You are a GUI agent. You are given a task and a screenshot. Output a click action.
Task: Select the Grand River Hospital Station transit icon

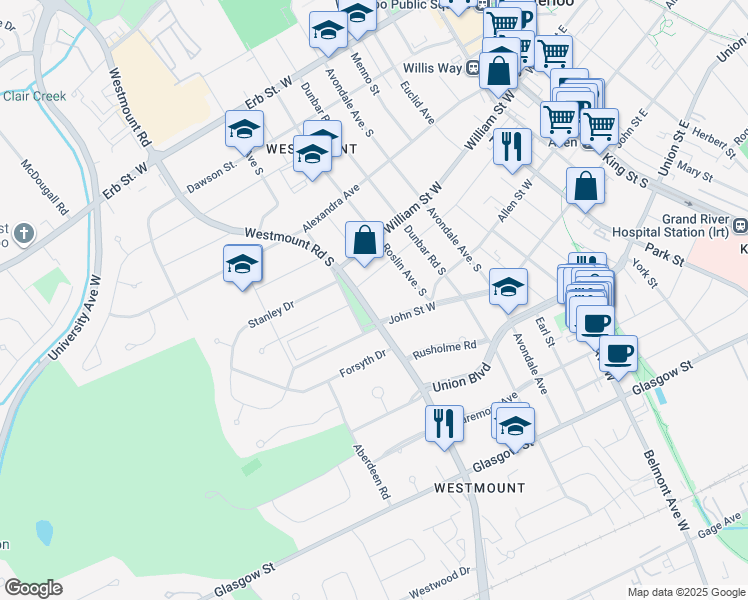[x=739, y=225]
